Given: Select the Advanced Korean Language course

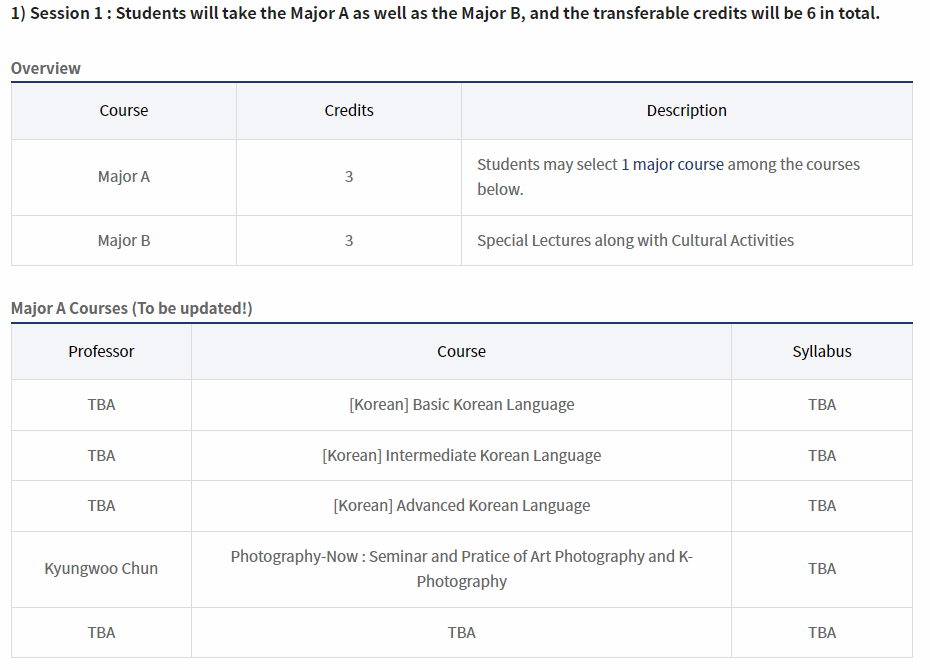Looking at the screenshot, I should 461,506.
